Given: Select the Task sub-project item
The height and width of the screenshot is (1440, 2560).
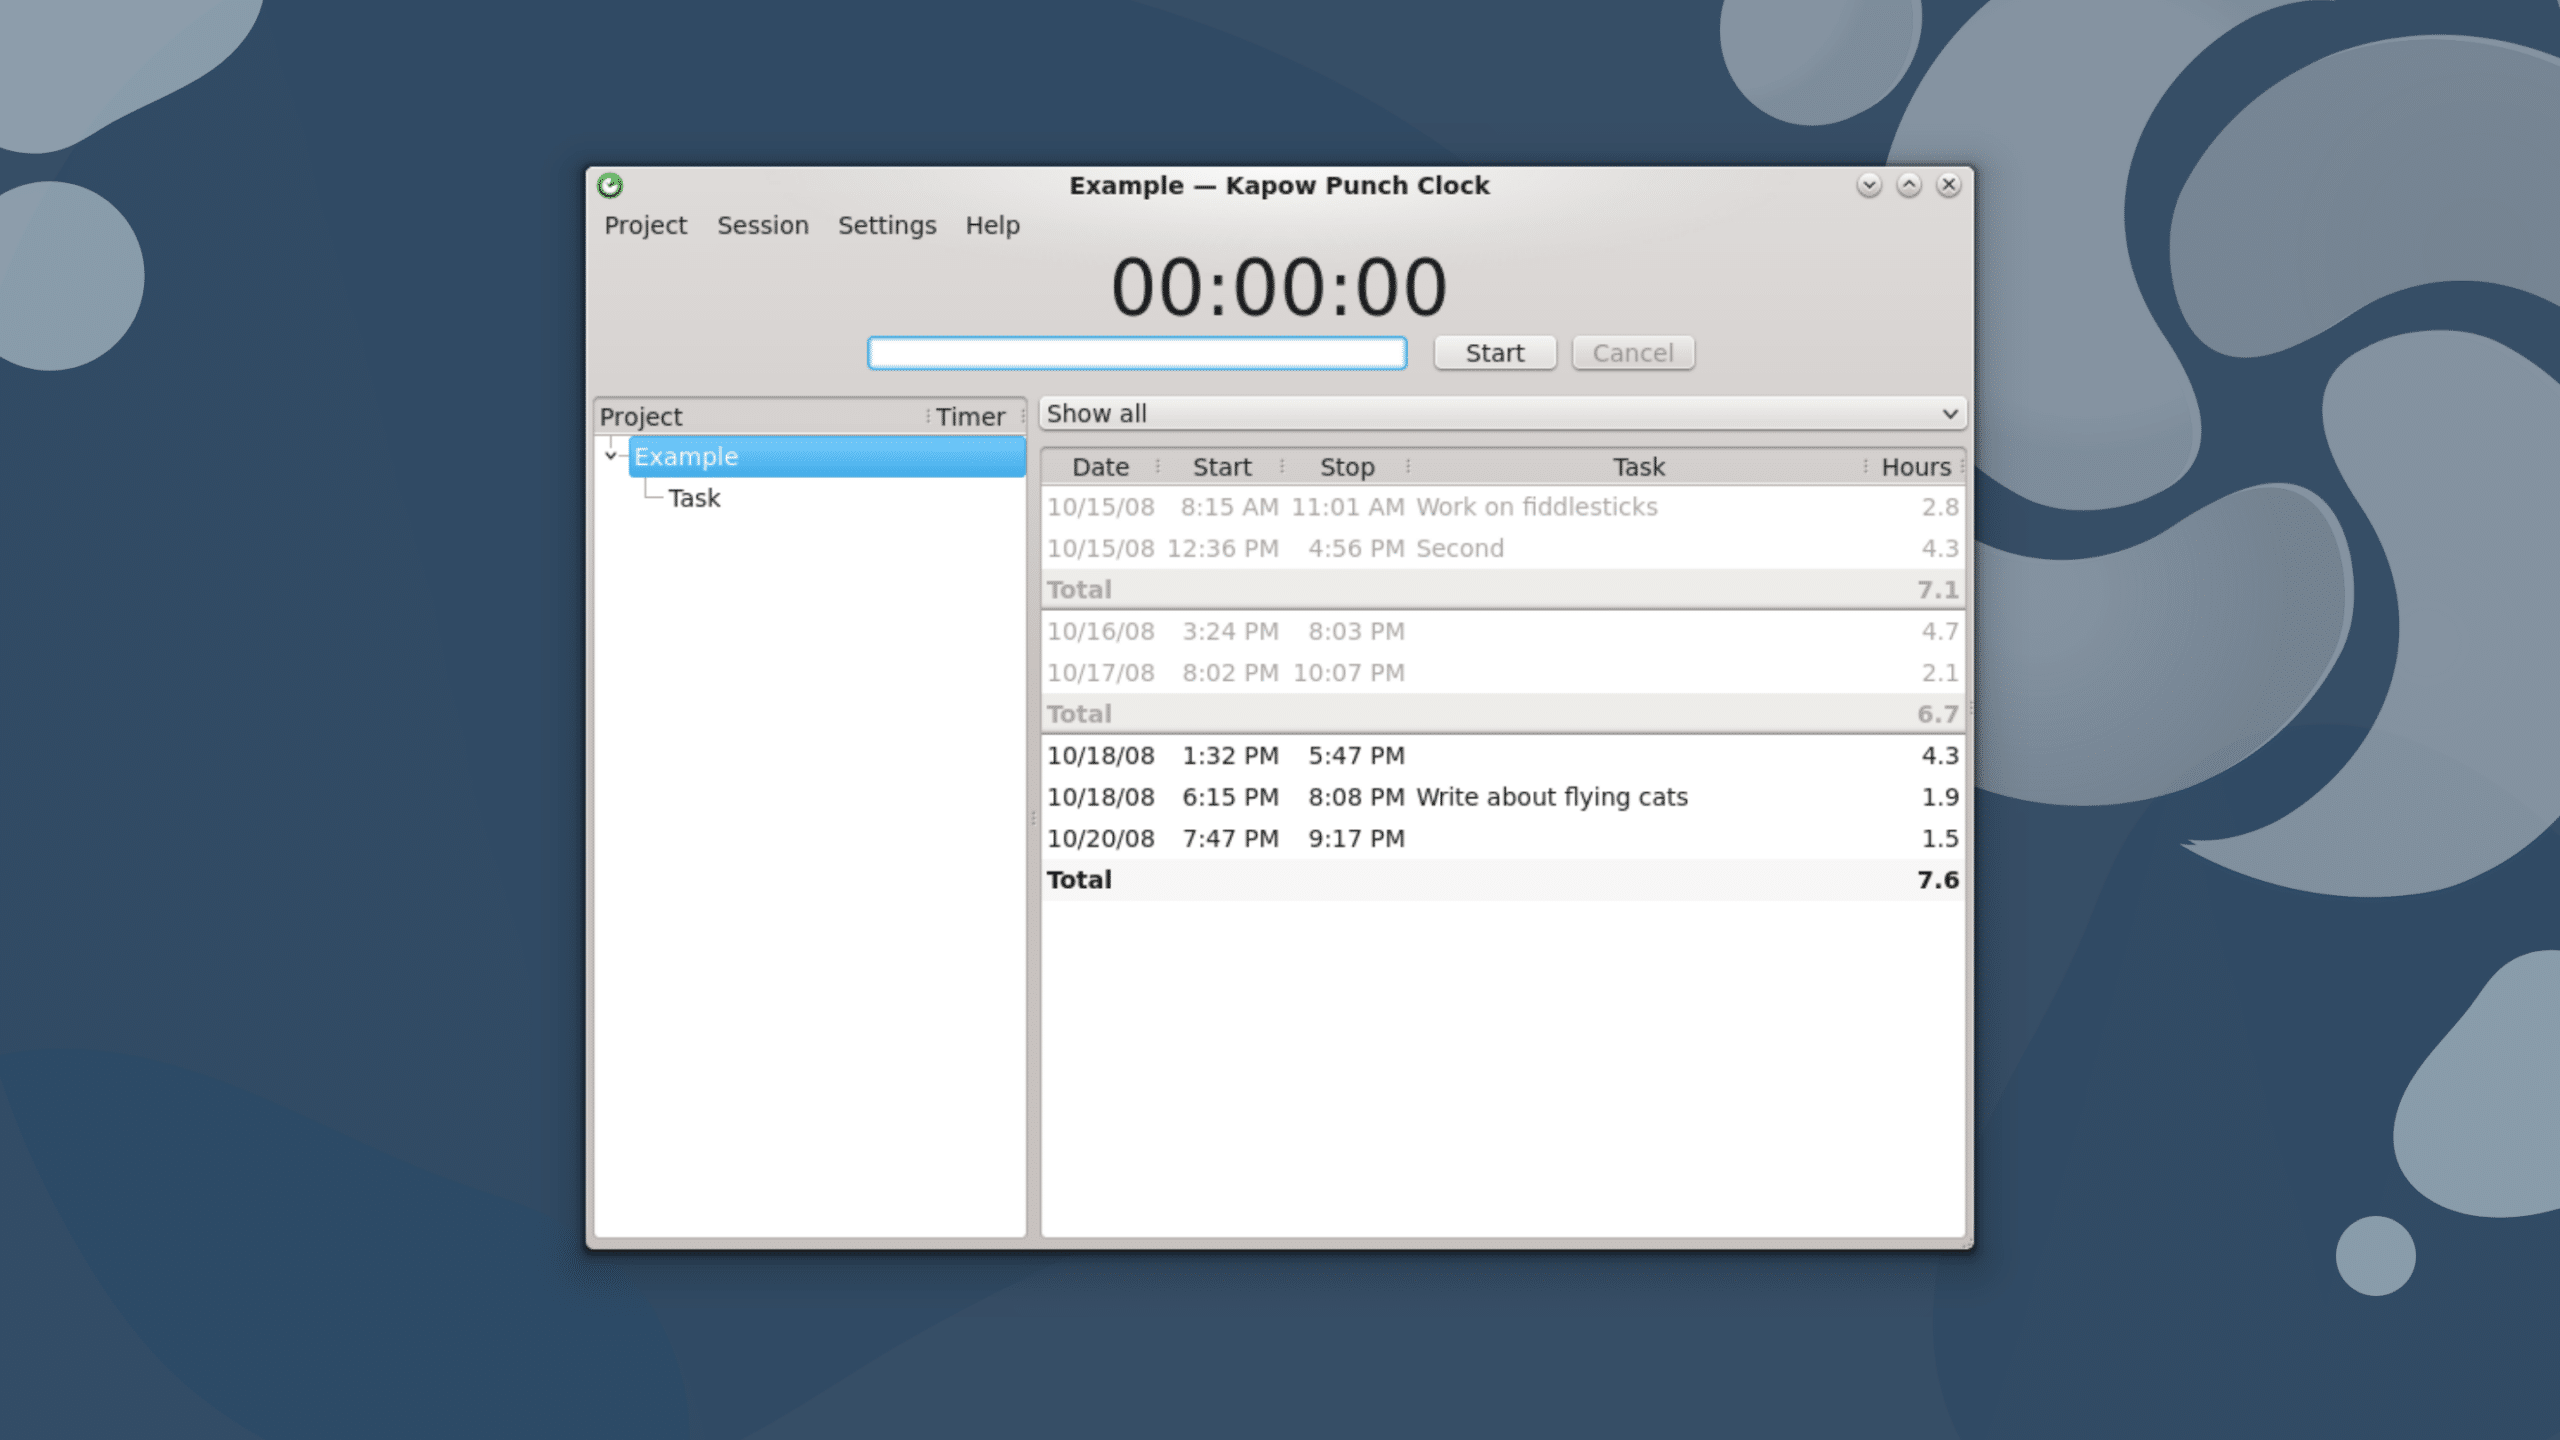Looking at the screenshot, I should coord(694,498).
